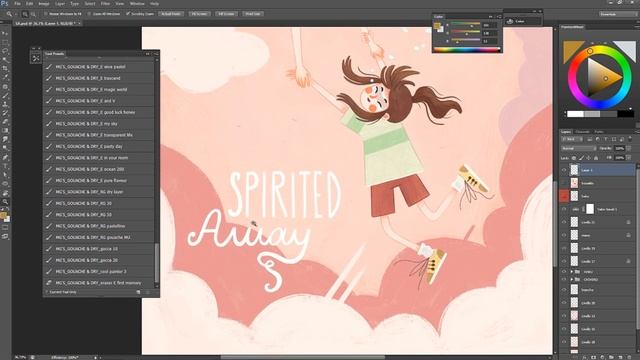Open the collapsed scissors-like panel icon beside Tool Presets
This screenshot has width=640, height=360.
click(x=36, y=58)
